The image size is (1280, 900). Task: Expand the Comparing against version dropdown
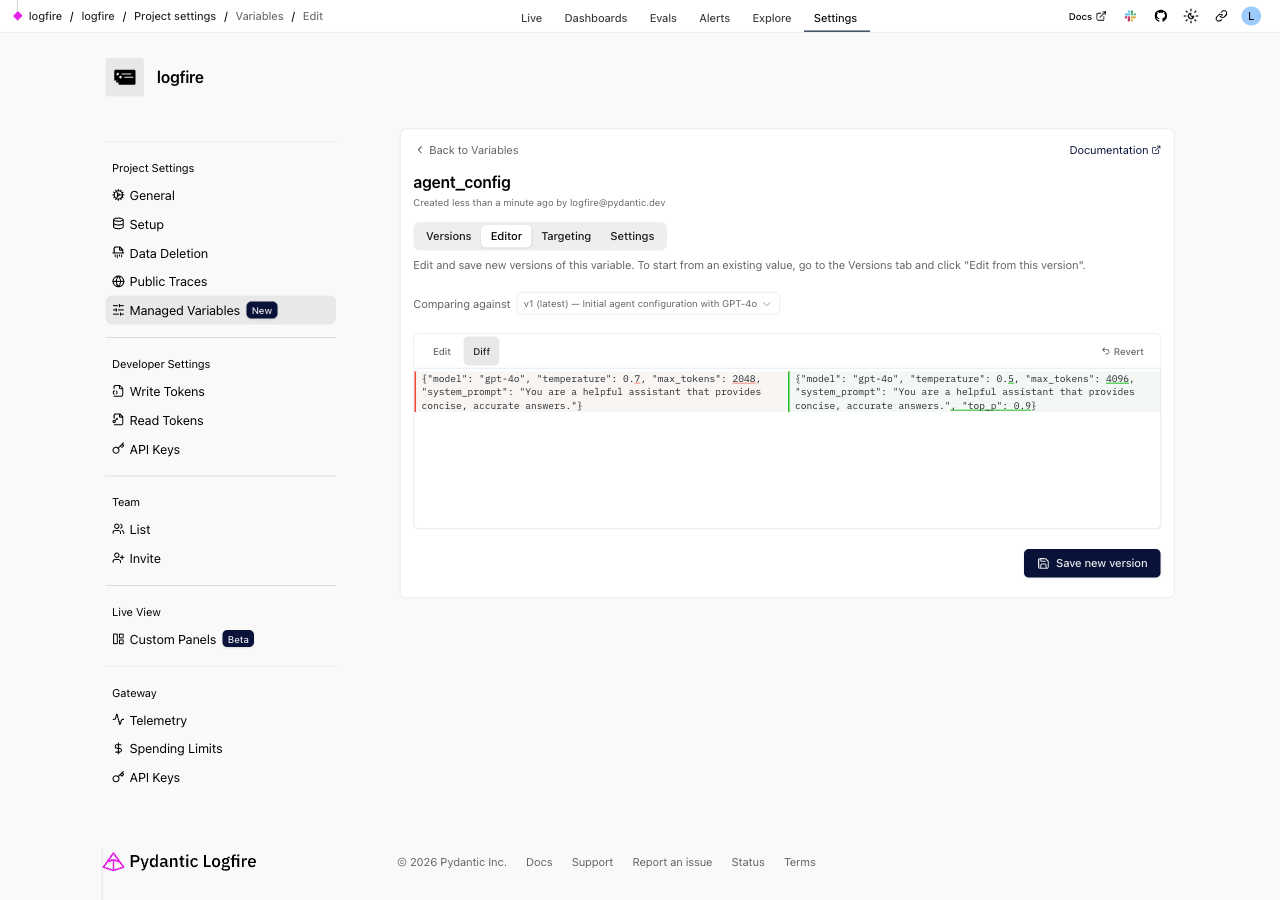[x=648, y=304]
